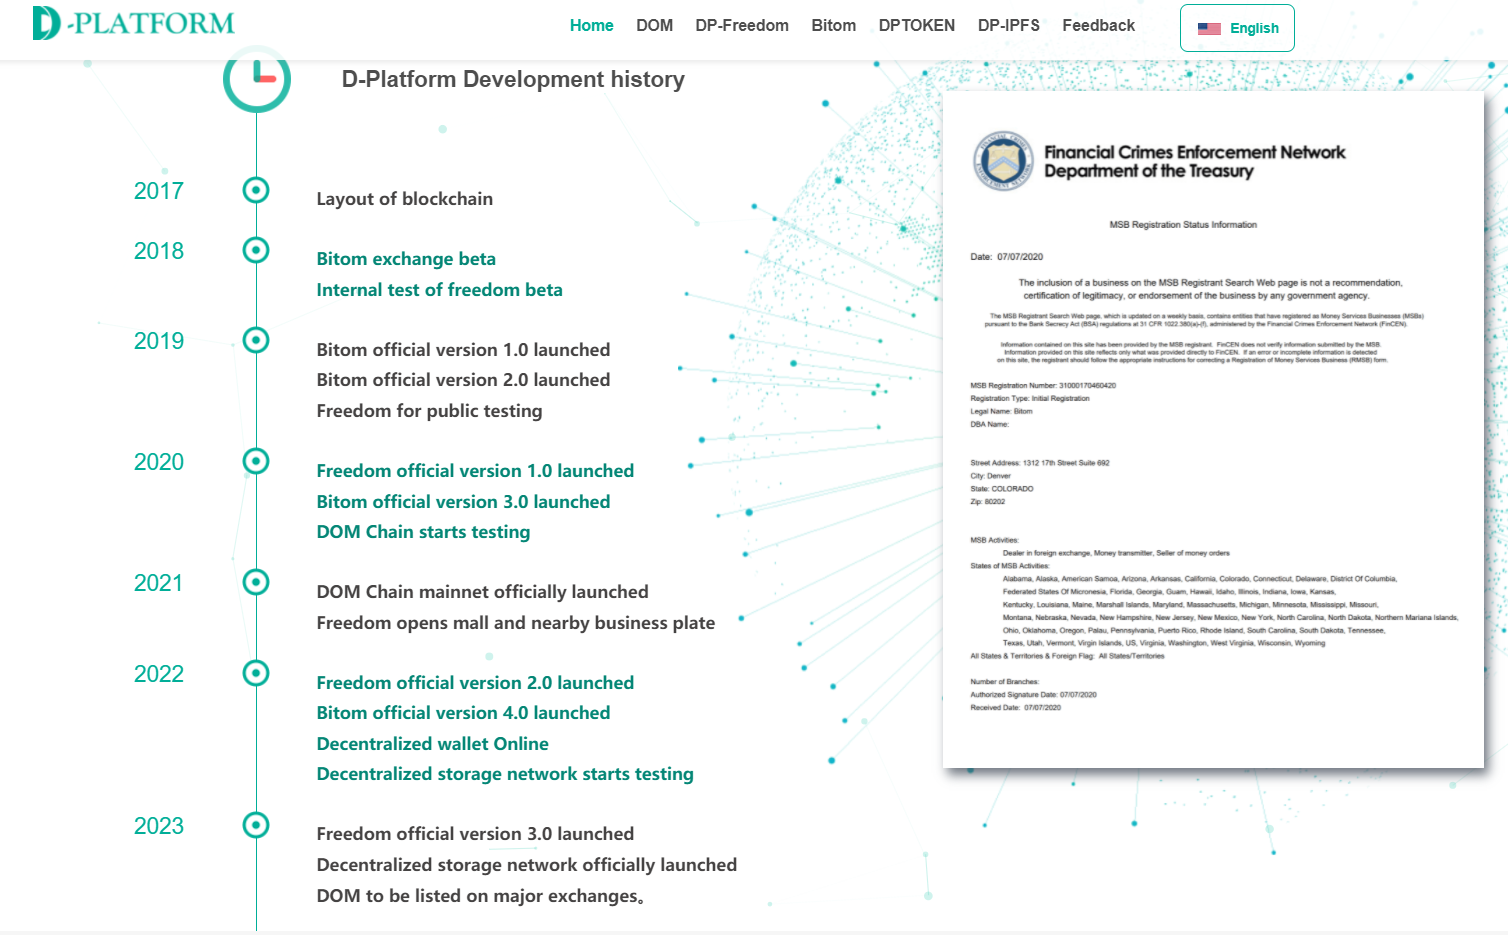Click the 2017 year label

pyautogui.click(x=159, y=191)
